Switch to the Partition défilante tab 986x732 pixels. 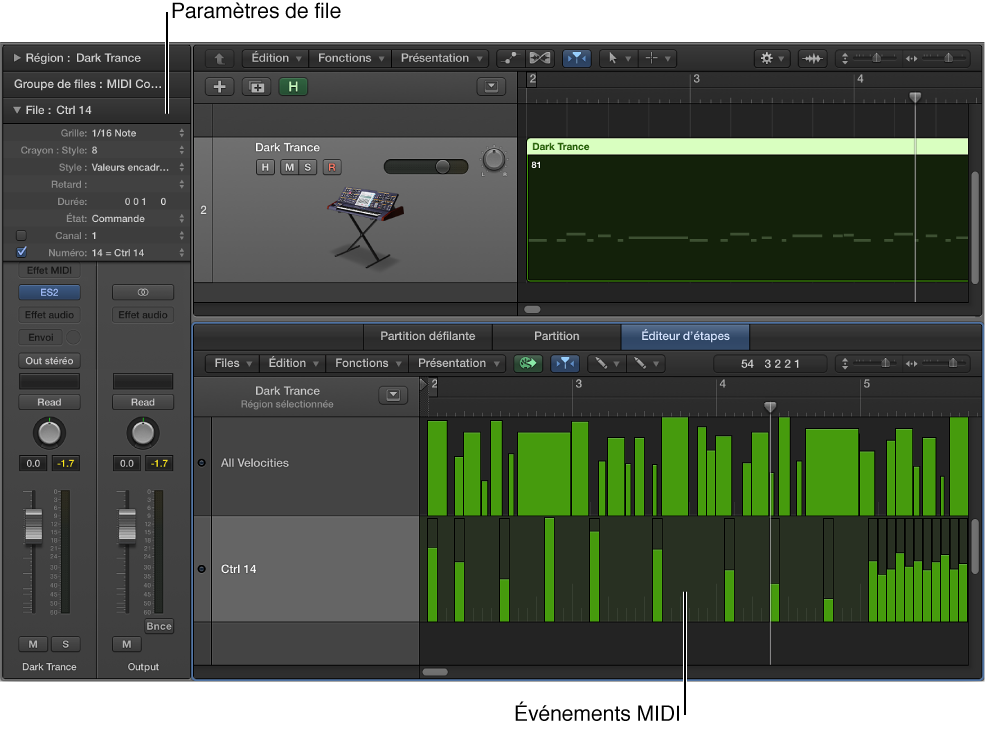point(427,336)
